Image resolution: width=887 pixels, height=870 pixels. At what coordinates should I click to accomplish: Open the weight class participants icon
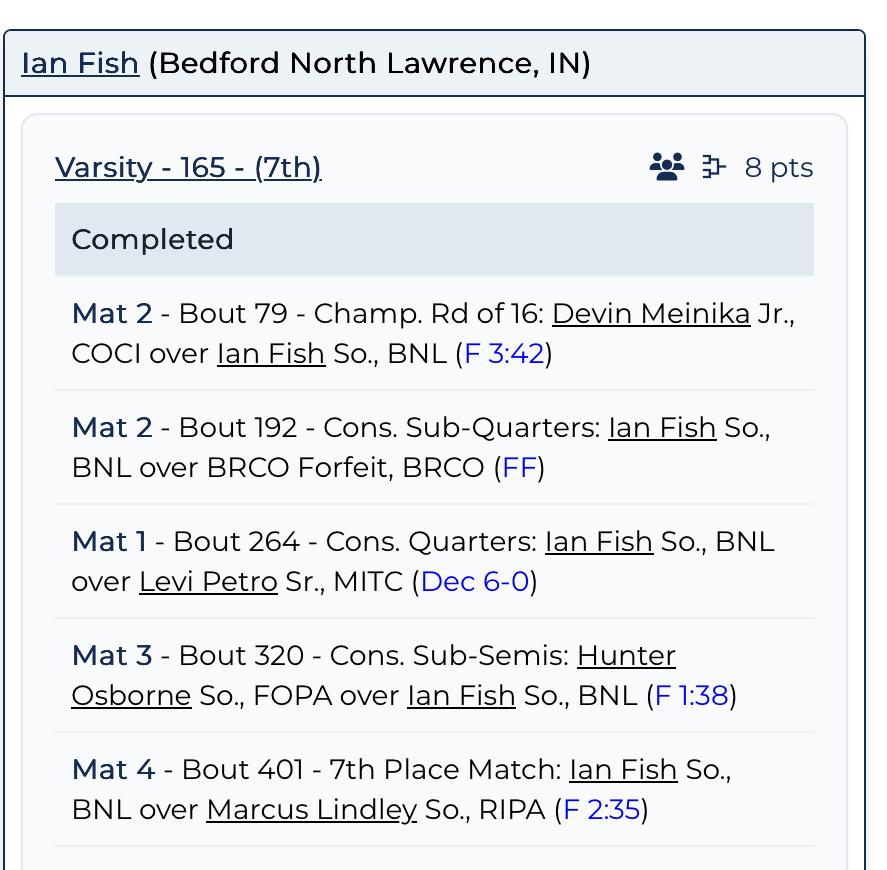[x=667, y=167]
